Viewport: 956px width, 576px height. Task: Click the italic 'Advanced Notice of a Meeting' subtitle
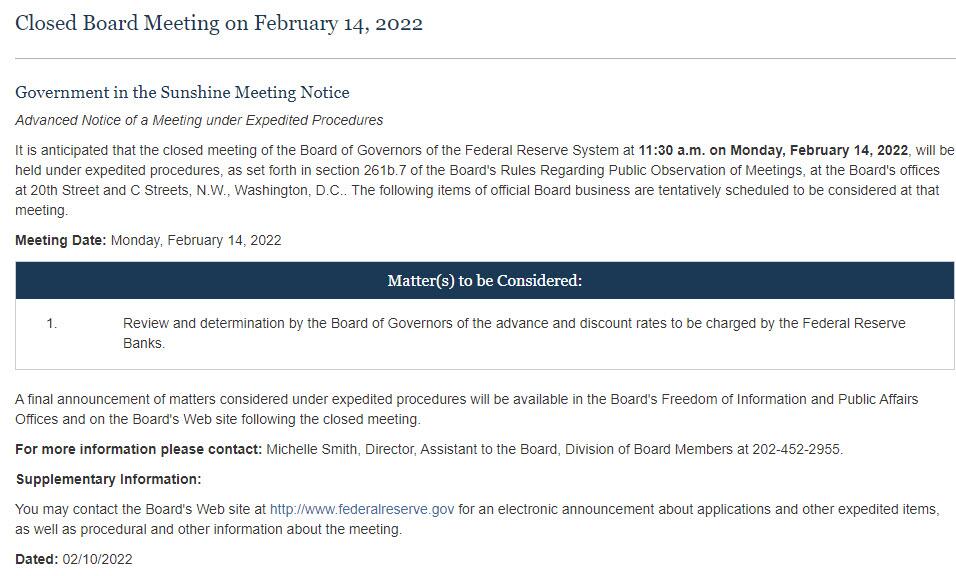(199, 120)
